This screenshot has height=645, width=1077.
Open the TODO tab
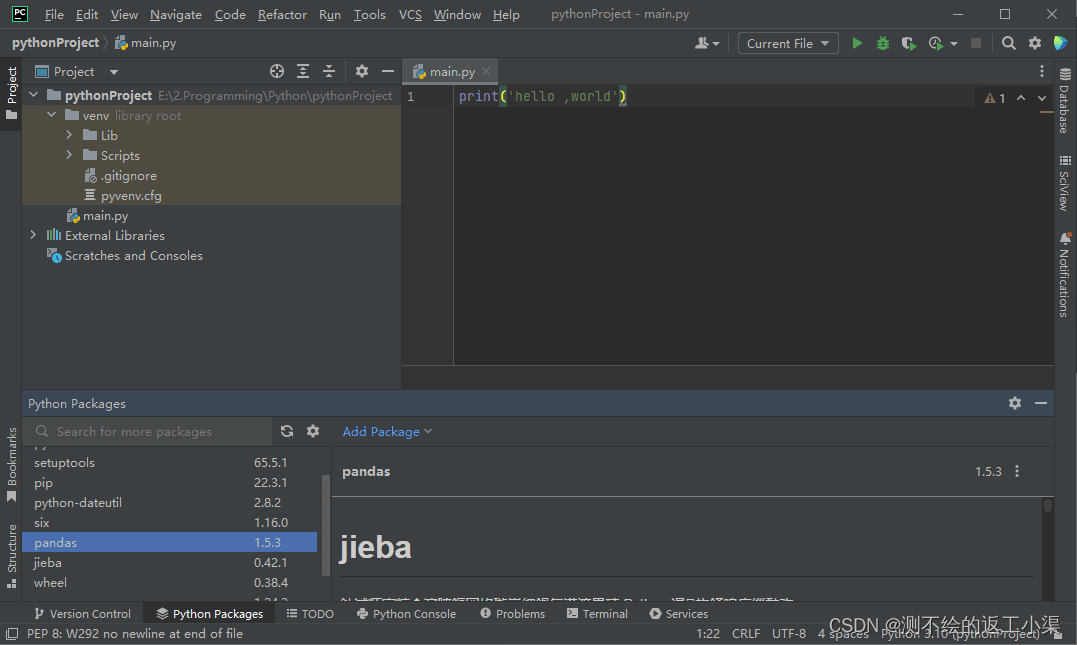point(310,613)
